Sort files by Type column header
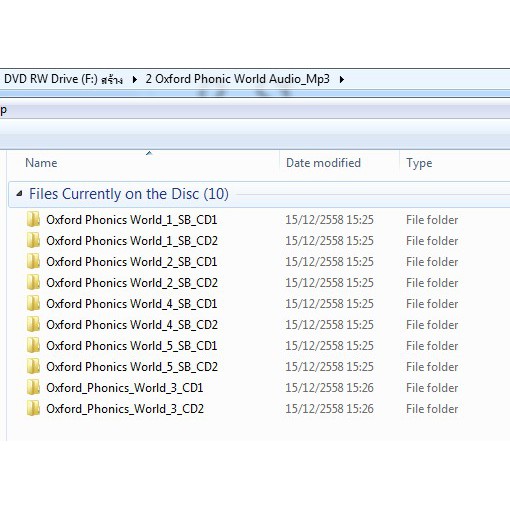Screen dimensions: 510x510 coord(419,163)
